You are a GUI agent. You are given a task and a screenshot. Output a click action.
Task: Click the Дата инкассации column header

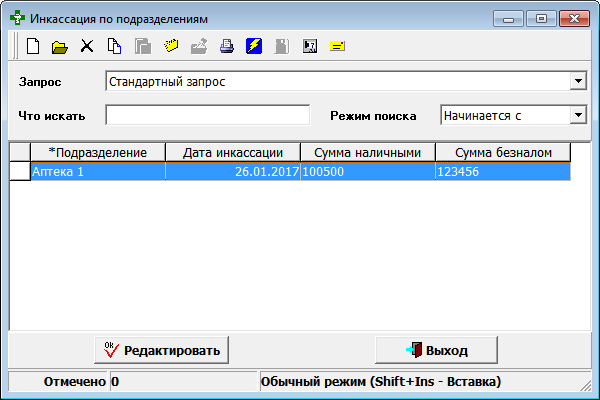point(232,152)
